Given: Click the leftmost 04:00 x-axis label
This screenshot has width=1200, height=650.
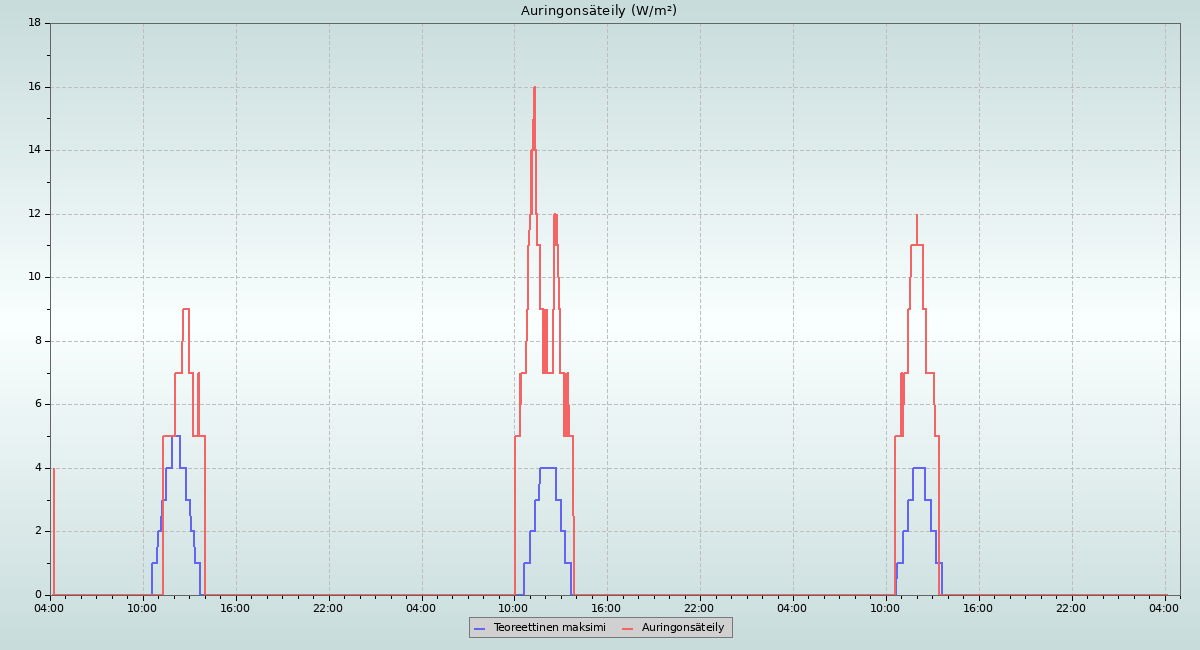Looking at the screenshot, I should coord(49,608).
